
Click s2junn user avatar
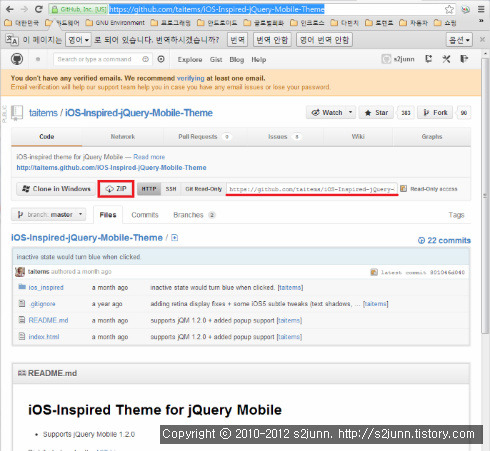(386, 59)
